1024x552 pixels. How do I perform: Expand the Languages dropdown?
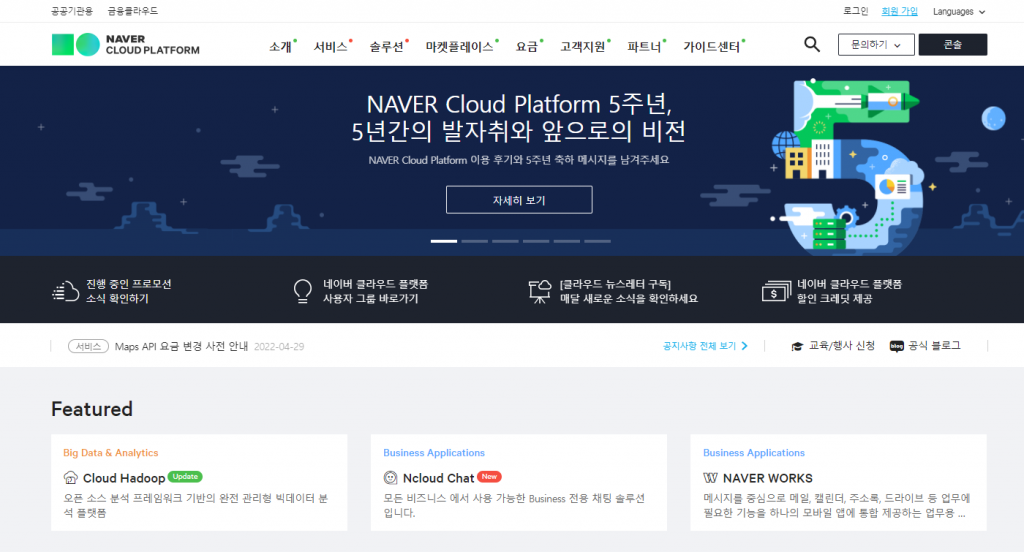(x=959, y=11)
